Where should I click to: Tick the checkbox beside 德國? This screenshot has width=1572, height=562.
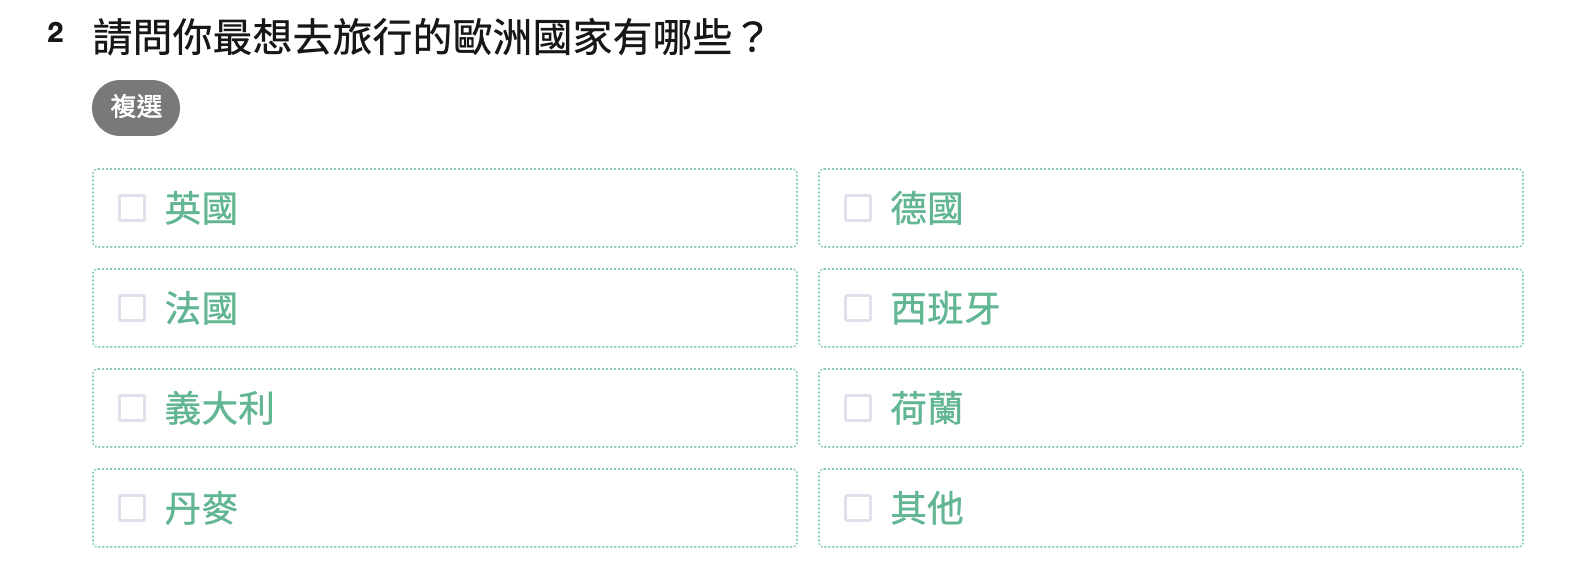coord(858,208)
